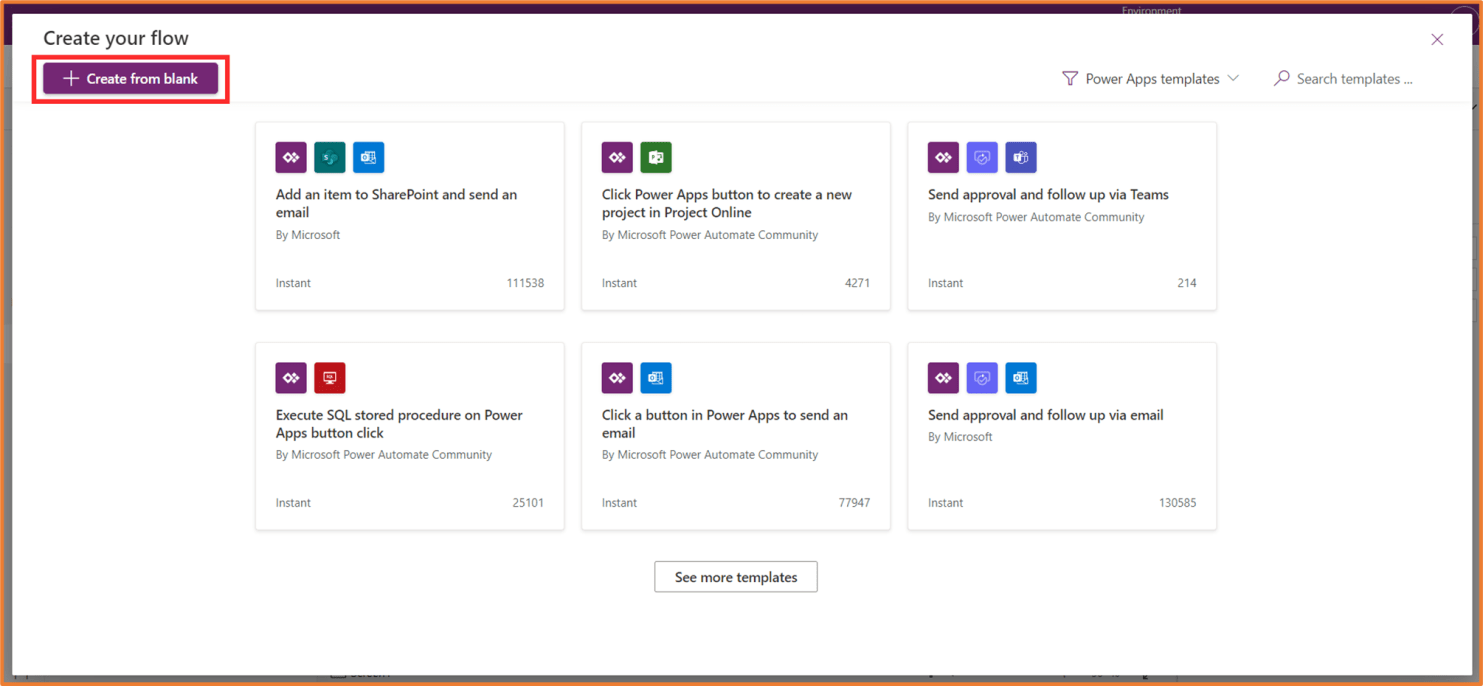Click the Create from blank button
The width and height of the screenshot is (1483, 686).
point(130,78)
